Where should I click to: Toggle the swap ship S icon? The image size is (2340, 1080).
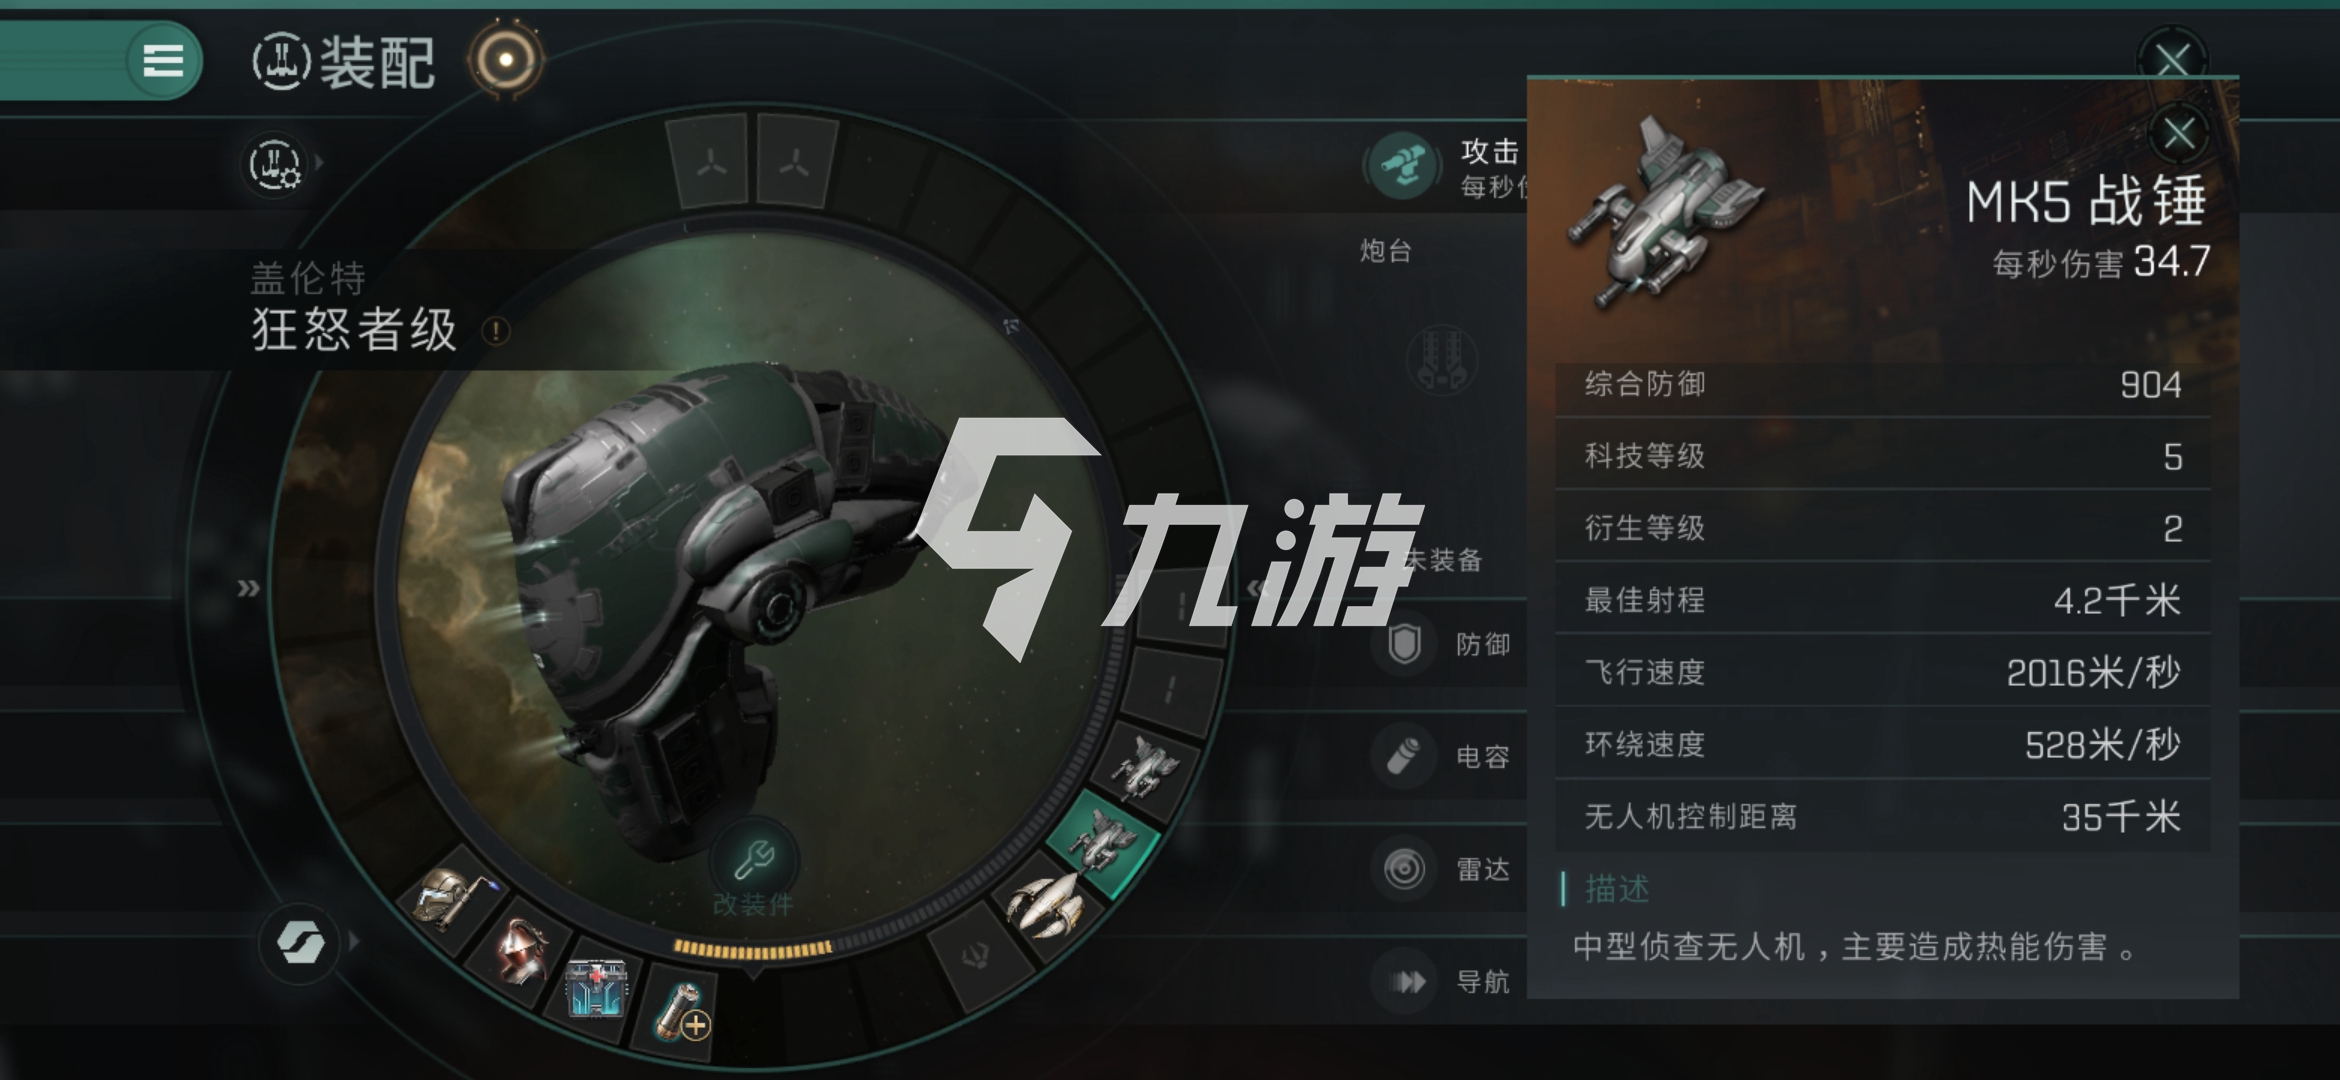tap(300, 941)
